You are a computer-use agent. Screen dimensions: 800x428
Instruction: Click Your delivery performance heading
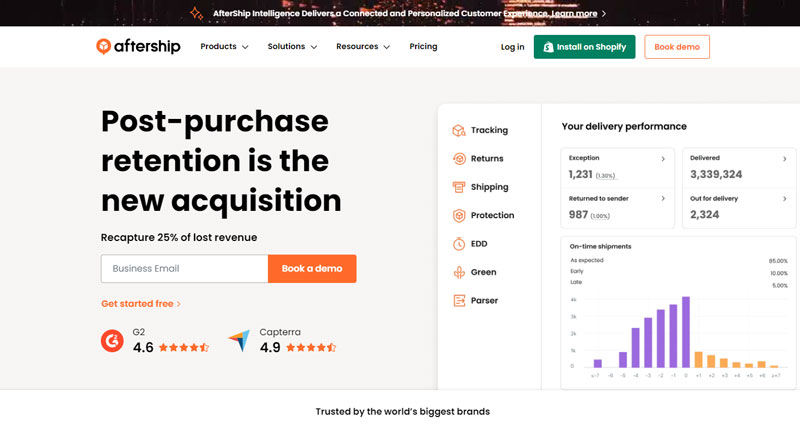[x=624, y=127]
